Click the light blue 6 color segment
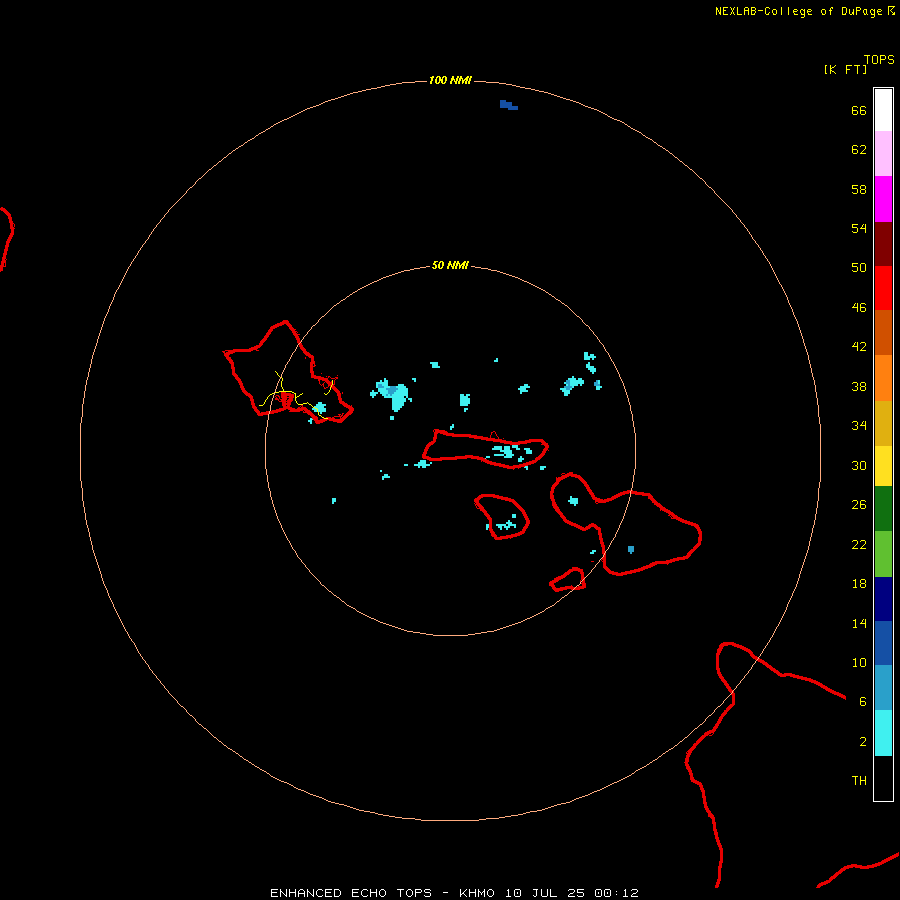Screen dimensions: 900x900 (883, 687)
